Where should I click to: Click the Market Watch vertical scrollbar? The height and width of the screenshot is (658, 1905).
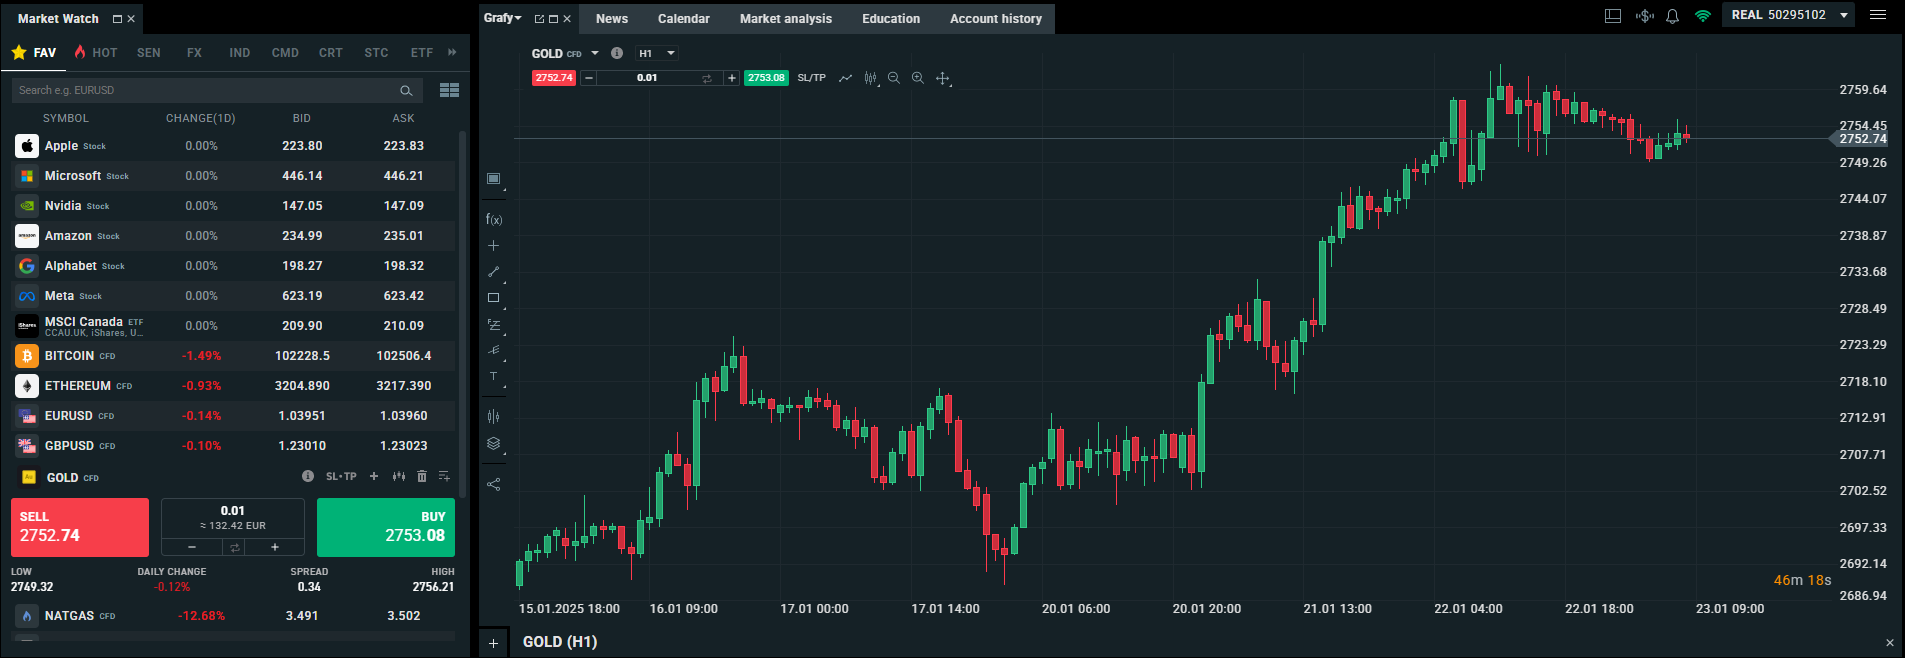point(462,300)
